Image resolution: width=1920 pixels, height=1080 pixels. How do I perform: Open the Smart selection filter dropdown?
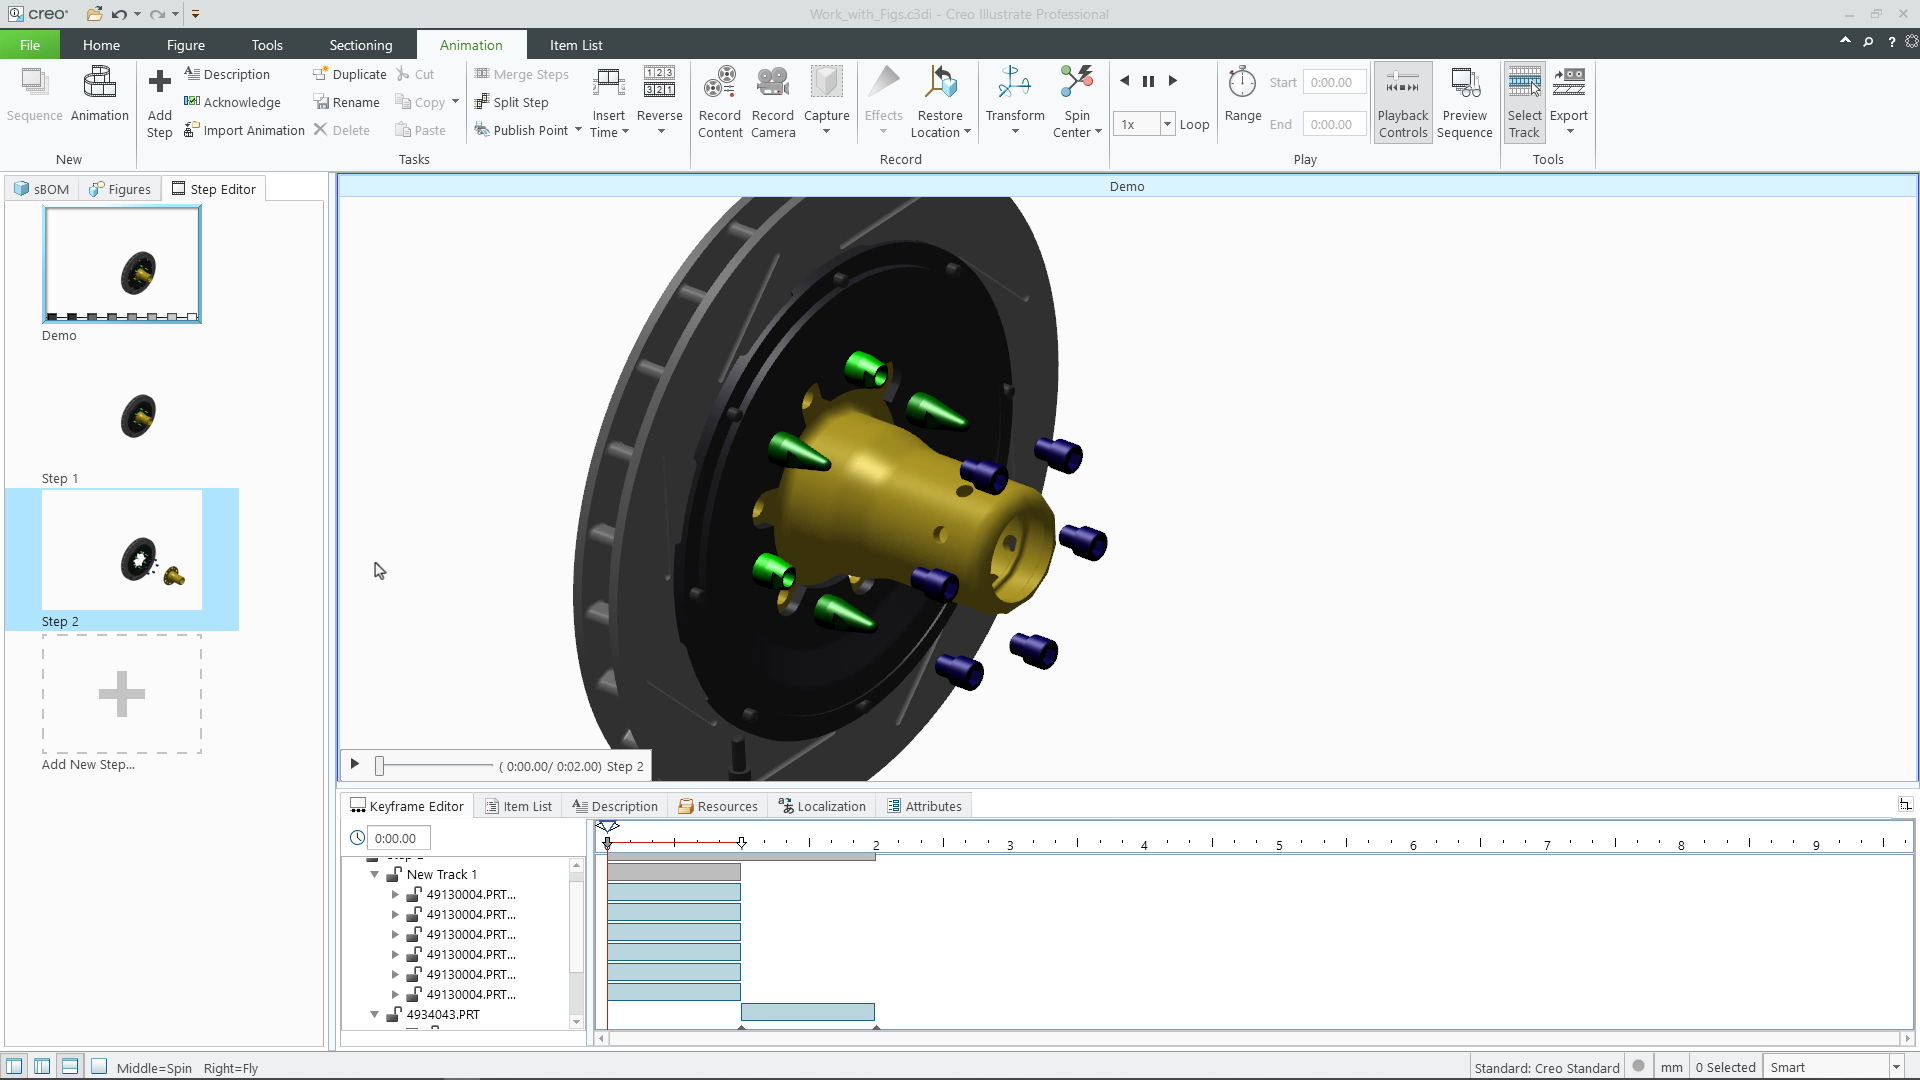[x=1896, y=1067]
